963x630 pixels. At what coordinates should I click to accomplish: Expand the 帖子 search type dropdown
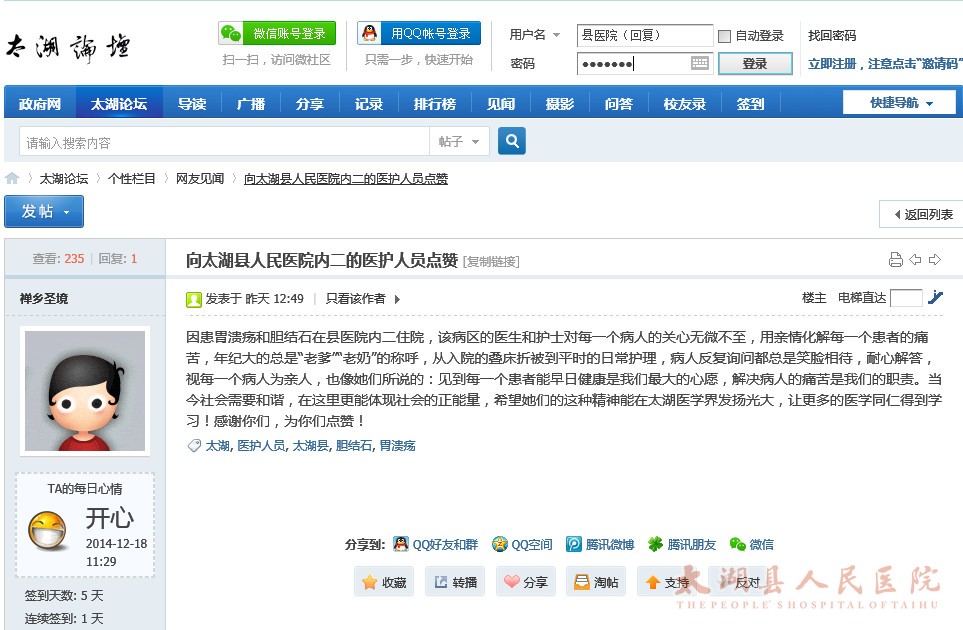(x=460, y=142)
